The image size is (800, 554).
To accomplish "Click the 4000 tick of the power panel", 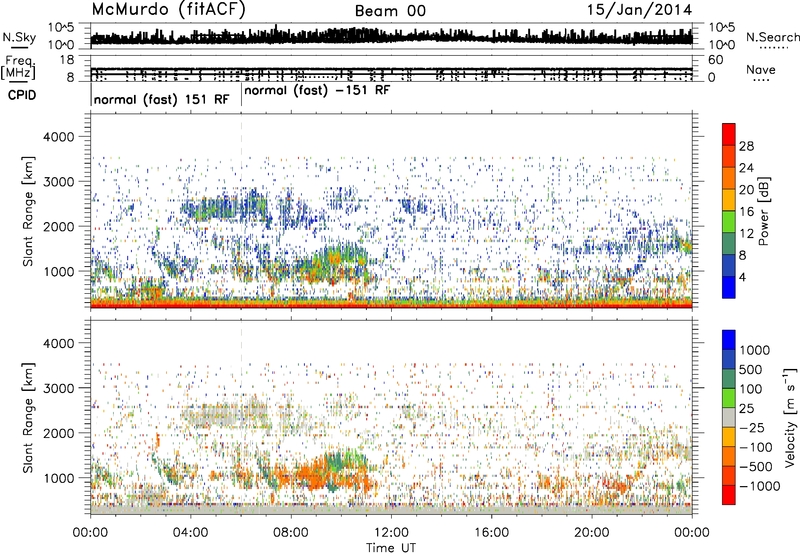I will [59, 137].
